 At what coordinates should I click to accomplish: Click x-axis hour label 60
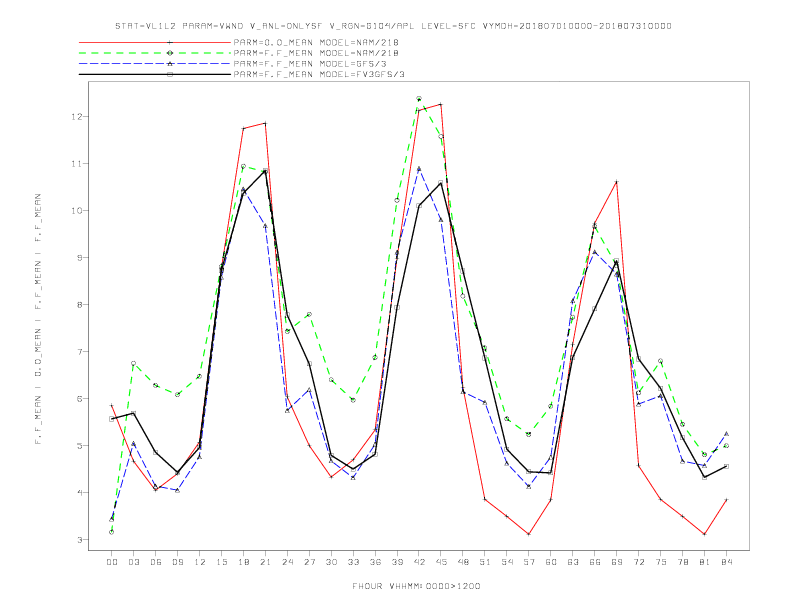(x=551, y=562)
